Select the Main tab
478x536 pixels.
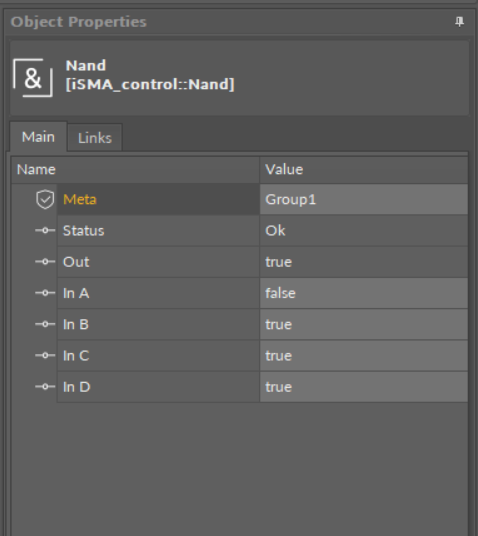38,137
